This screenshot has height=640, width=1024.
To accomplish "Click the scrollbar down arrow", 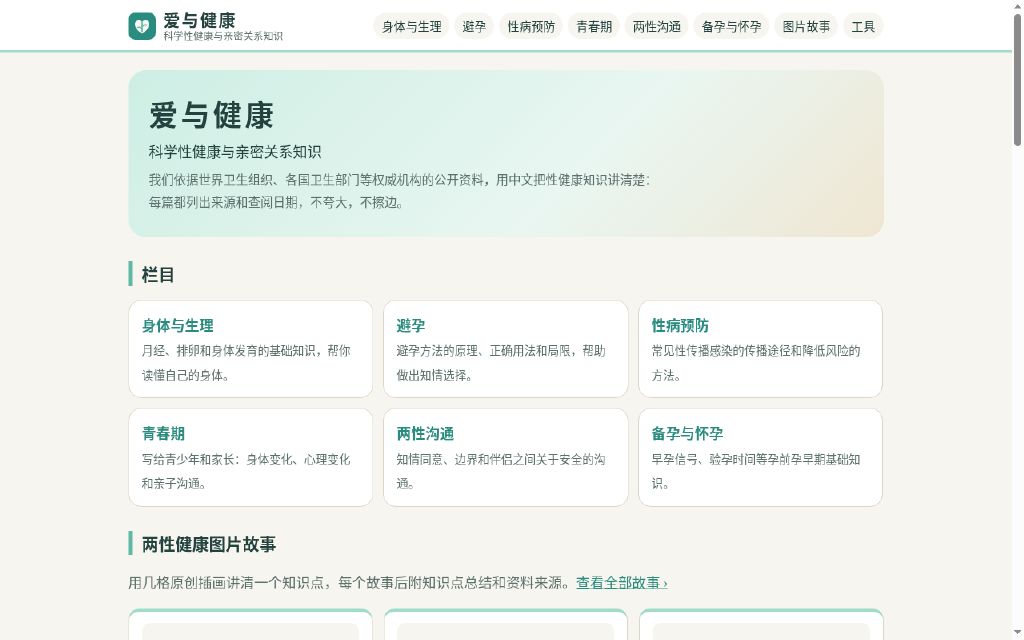I will tap(1017, 633).
